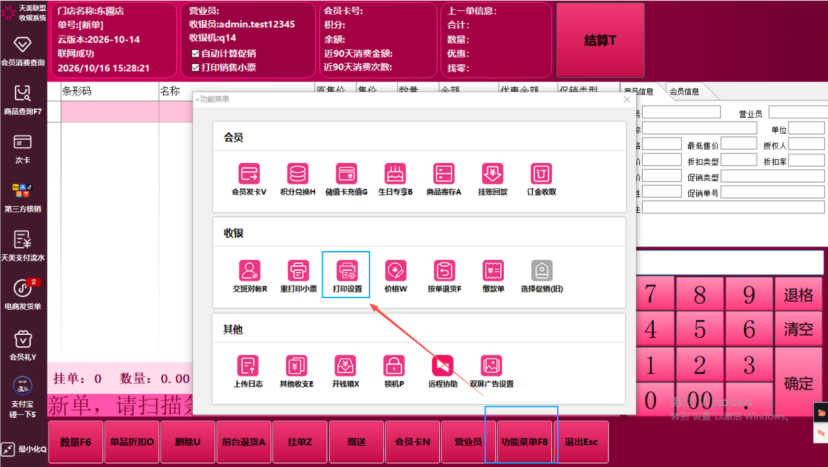Open 会员礼Y member gift
The height and width of the screenshot is (467, 828).
coord(23,344)
